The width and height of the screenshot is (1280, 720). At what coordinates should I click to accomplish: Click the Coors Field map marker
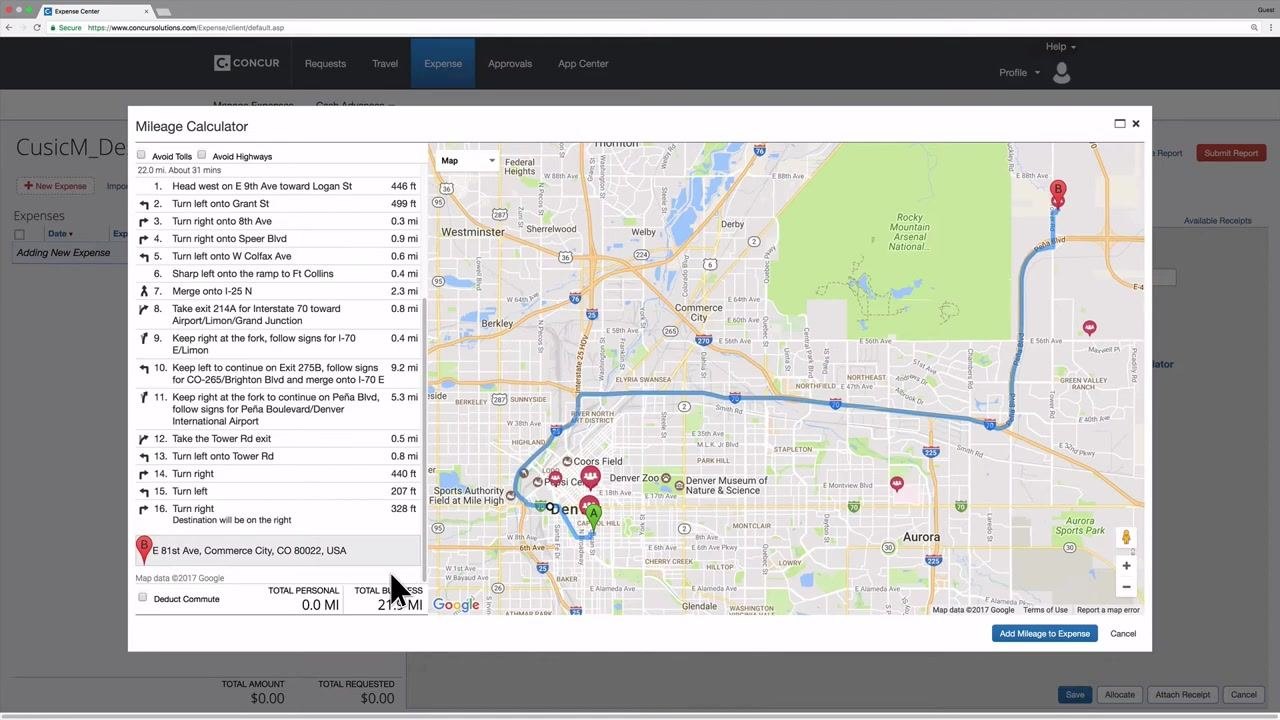(x=567, y=462)
